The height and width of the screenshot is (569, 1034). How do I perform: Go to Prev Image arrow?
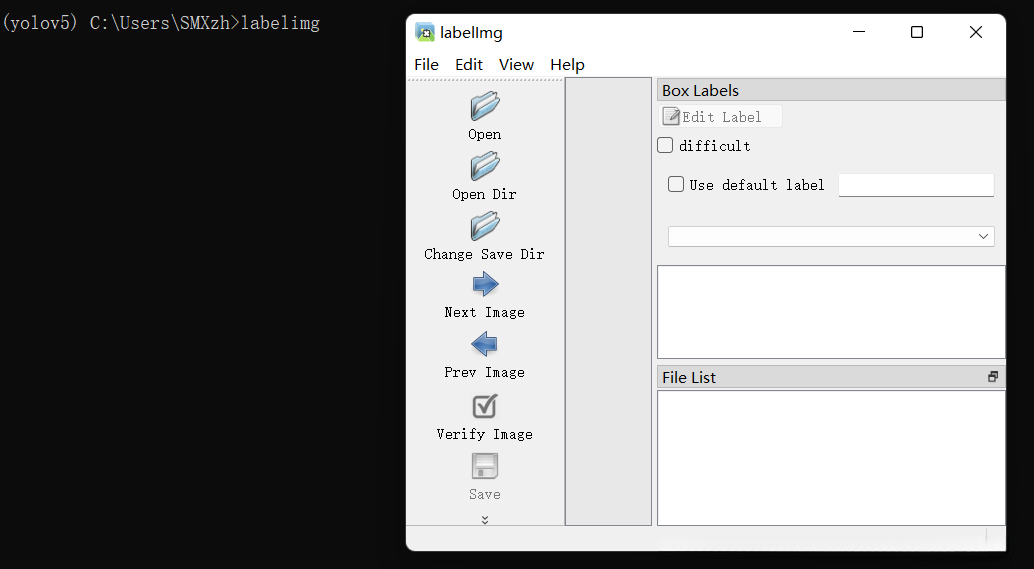pyautogui.click(x=485, y=345)
